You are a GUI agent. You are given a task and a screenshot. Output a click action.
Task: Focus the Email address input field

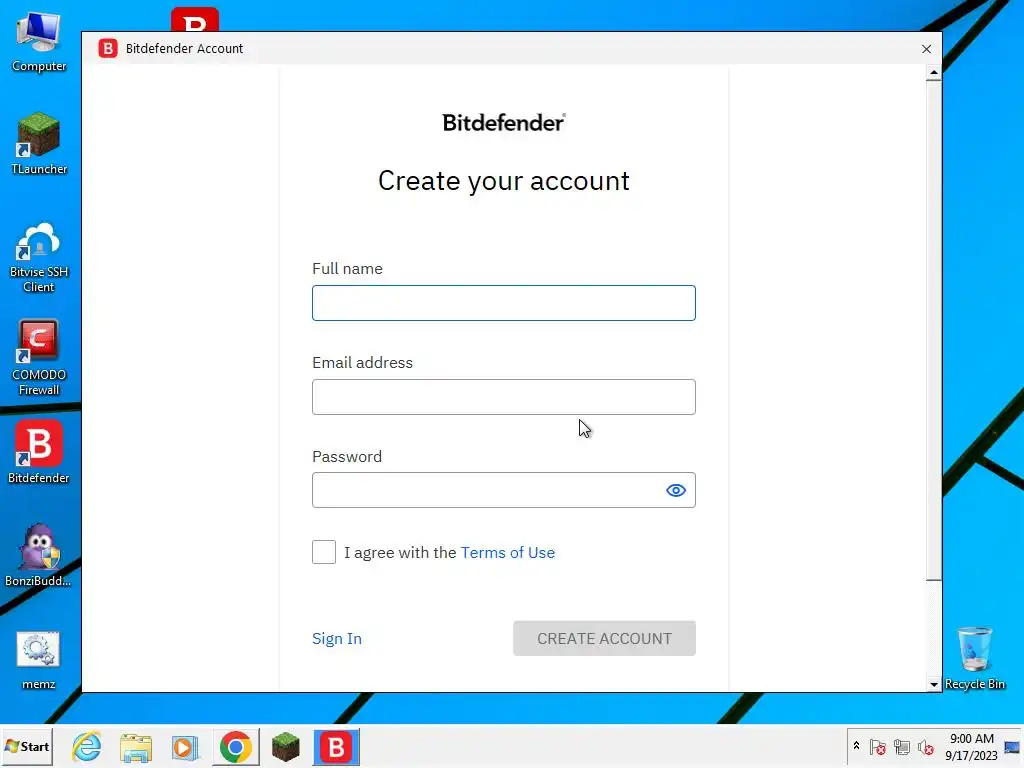(504, 396)
